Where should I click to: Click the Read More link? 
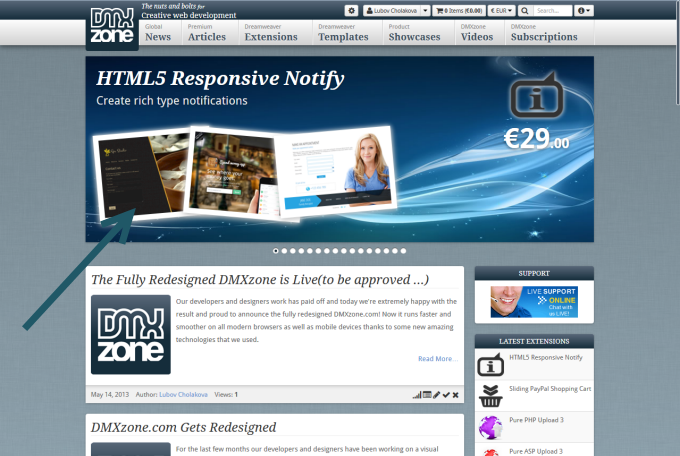[438, 358]
